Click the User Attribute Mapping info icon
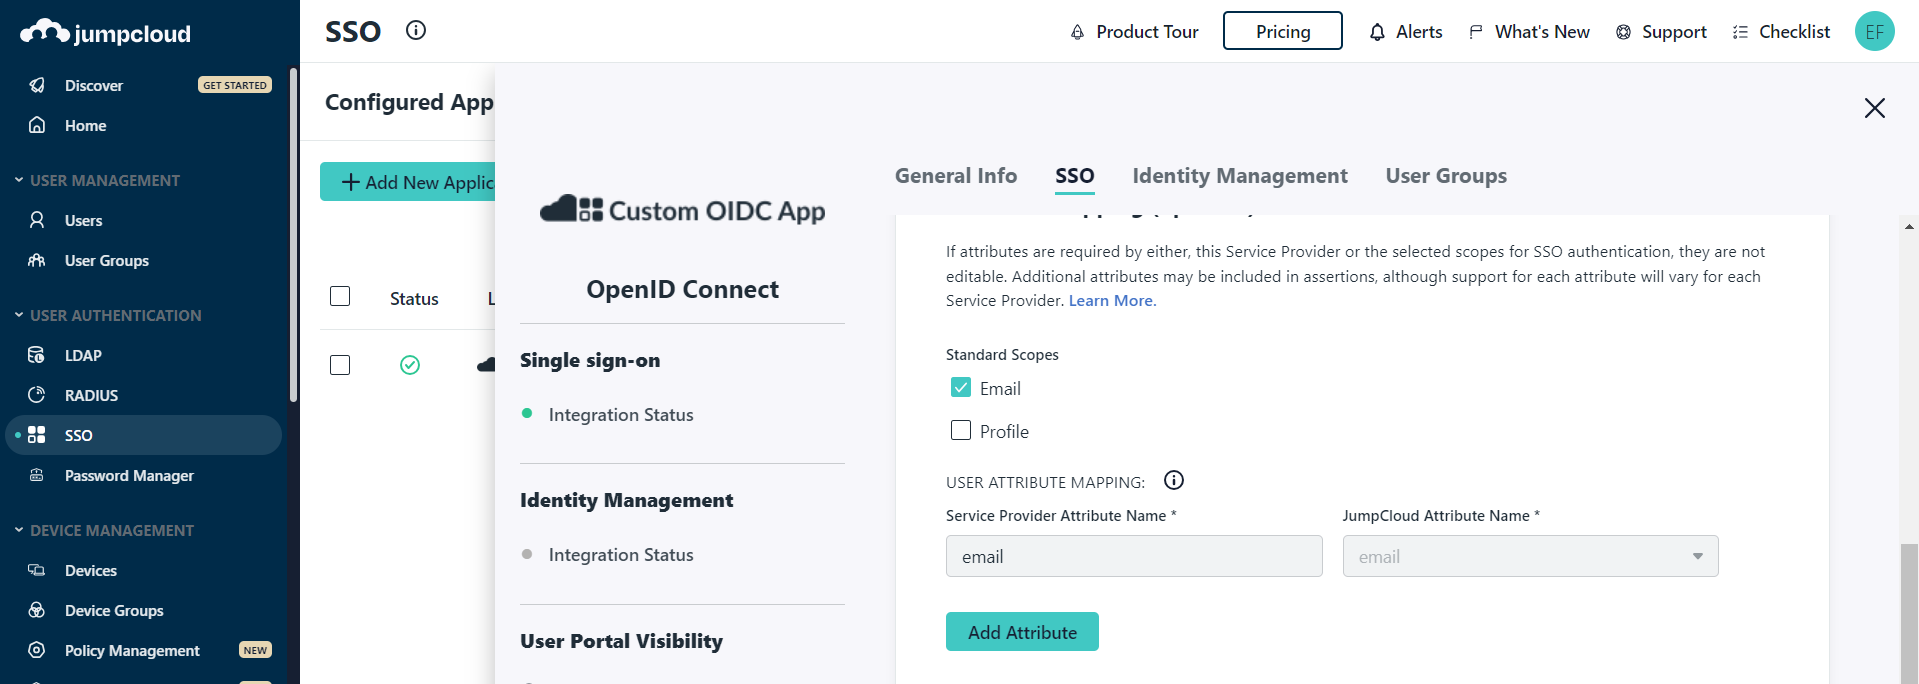The height and width of the screenshot is (684, 1919). (x=1174, y=481)
